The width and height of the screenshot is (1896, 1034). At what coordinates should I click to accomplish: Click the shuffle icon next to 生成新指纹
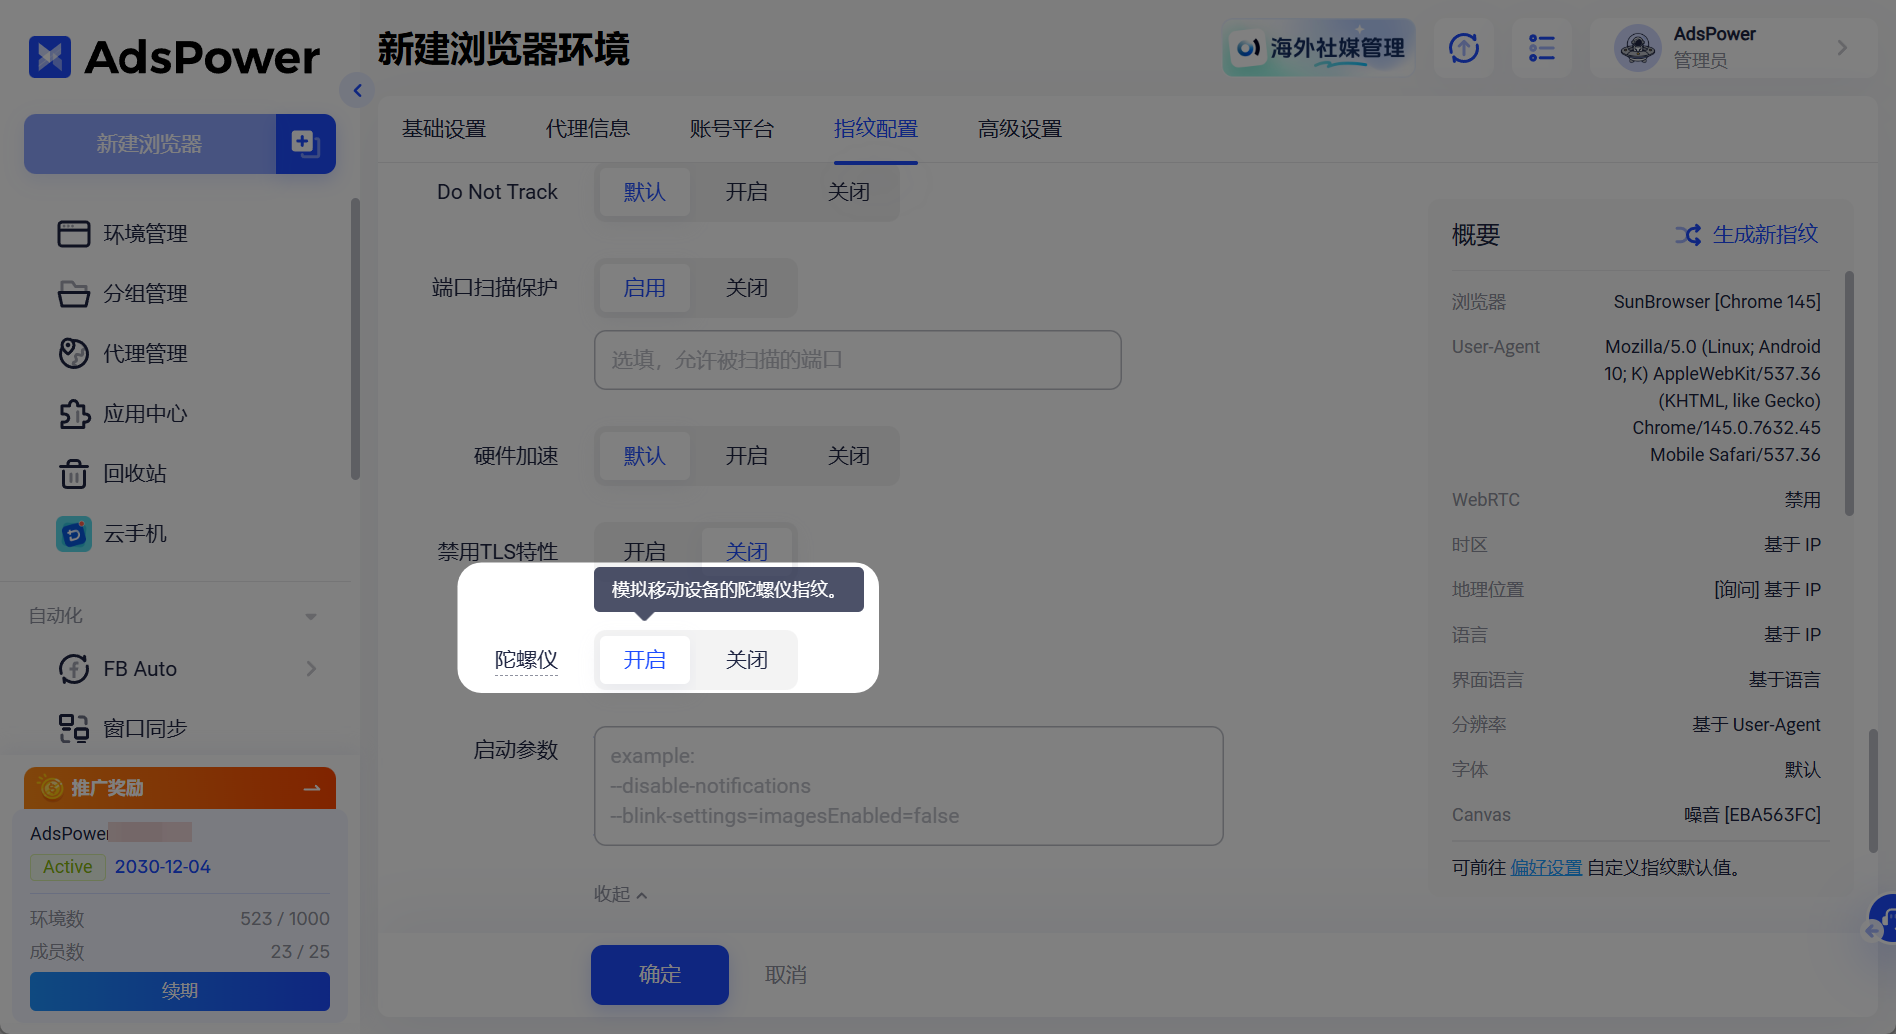[1688, 235]
